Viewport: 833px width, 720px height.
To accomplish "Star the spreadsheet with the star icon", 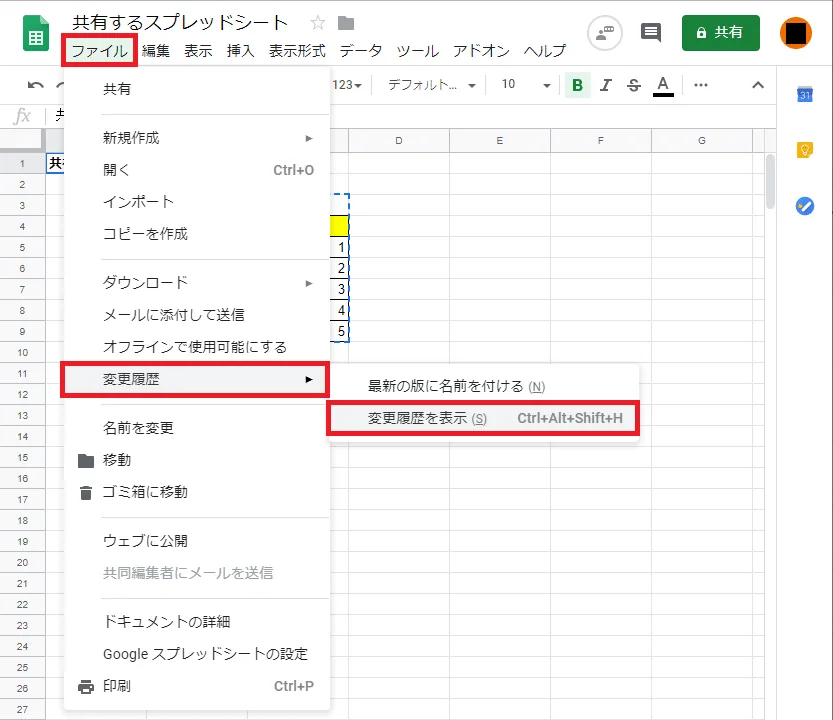I will (x=318, y=23).
